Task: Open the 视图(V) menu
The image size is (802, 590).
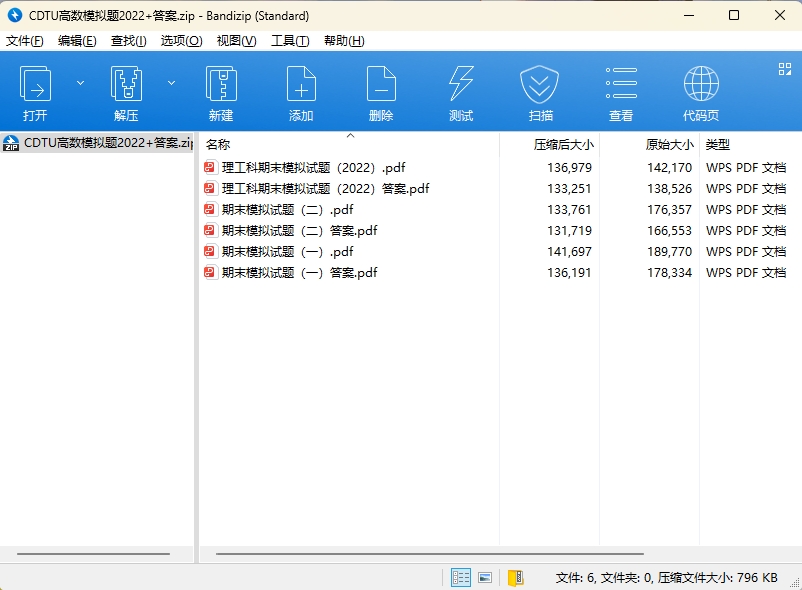Action: (x=236, y=41)
